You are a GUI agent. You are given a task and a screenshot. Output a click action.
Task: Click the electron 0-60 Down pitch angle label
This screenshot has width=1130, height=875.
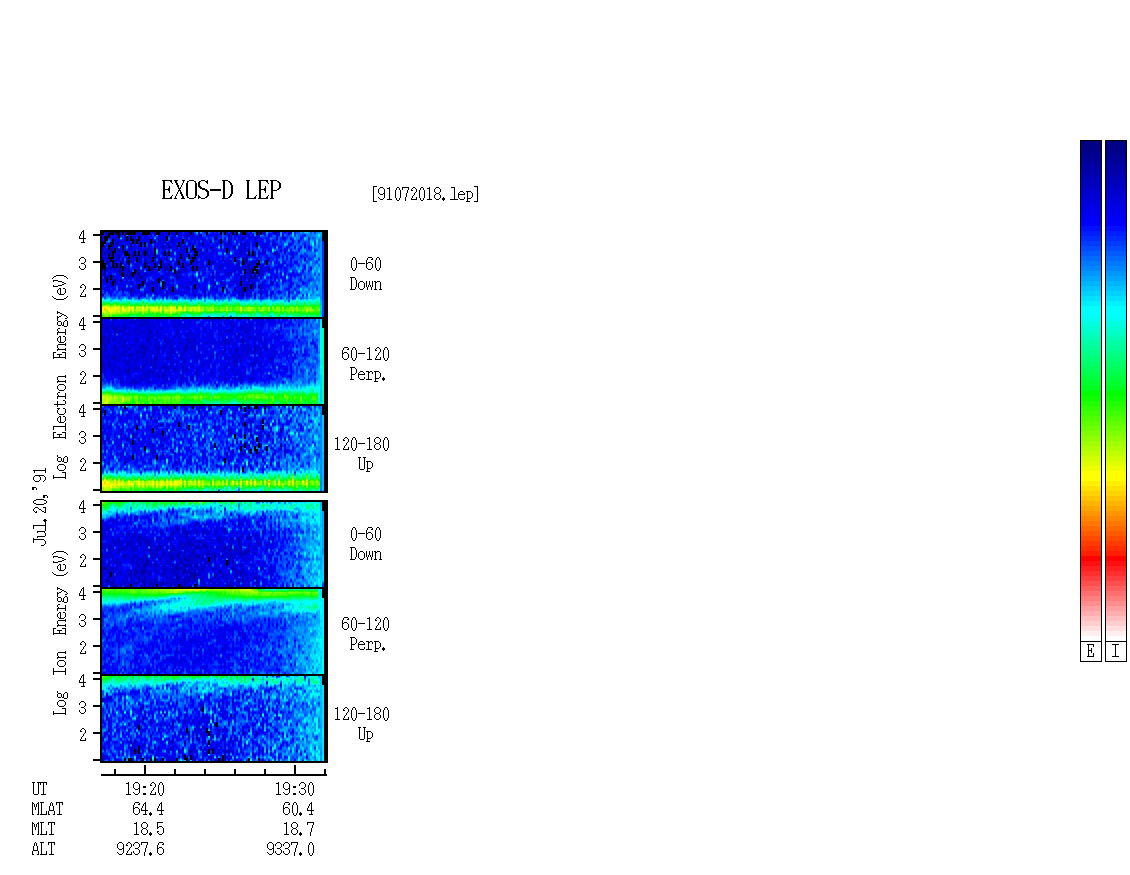(x=365, y=274)
